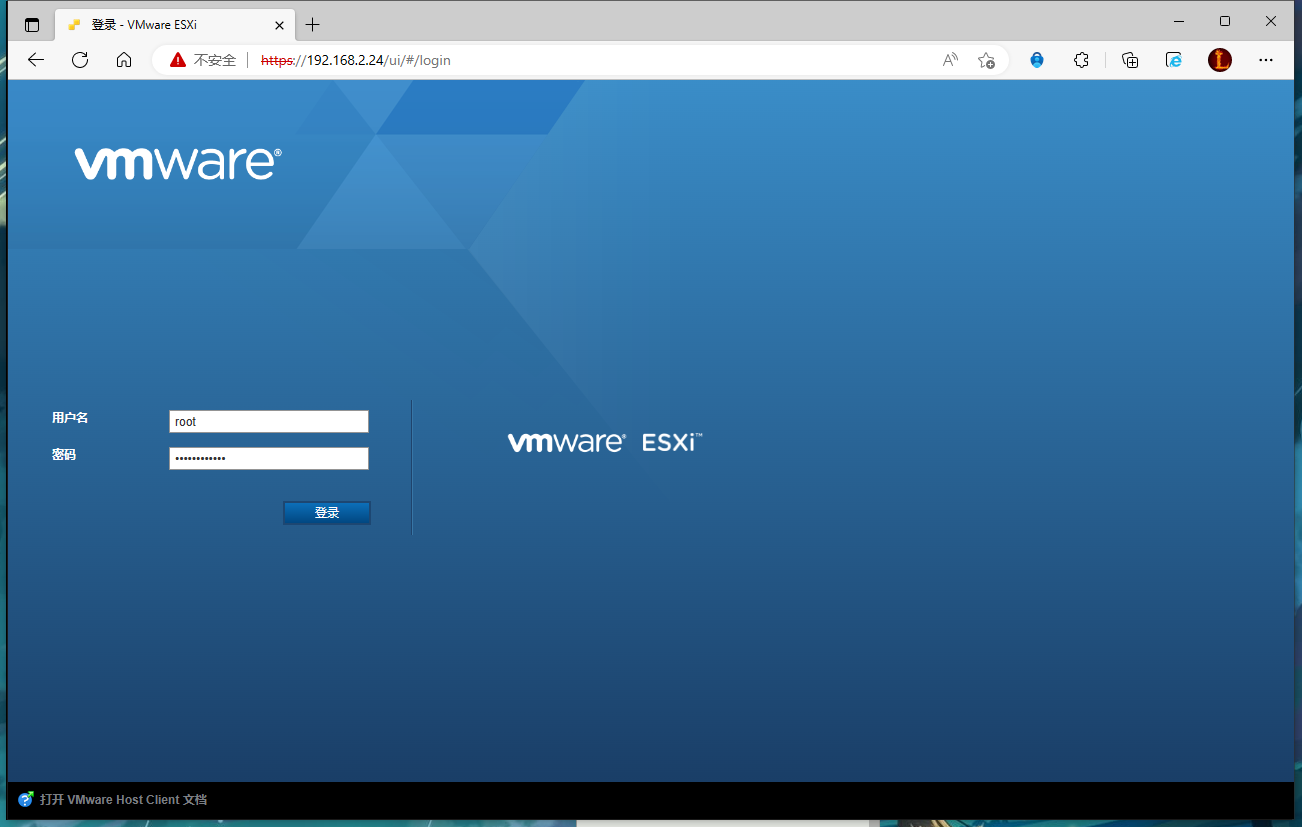This screenshot has width=1302, height=827.
Task: Maximize the browser window
Action: point(1225,21)
